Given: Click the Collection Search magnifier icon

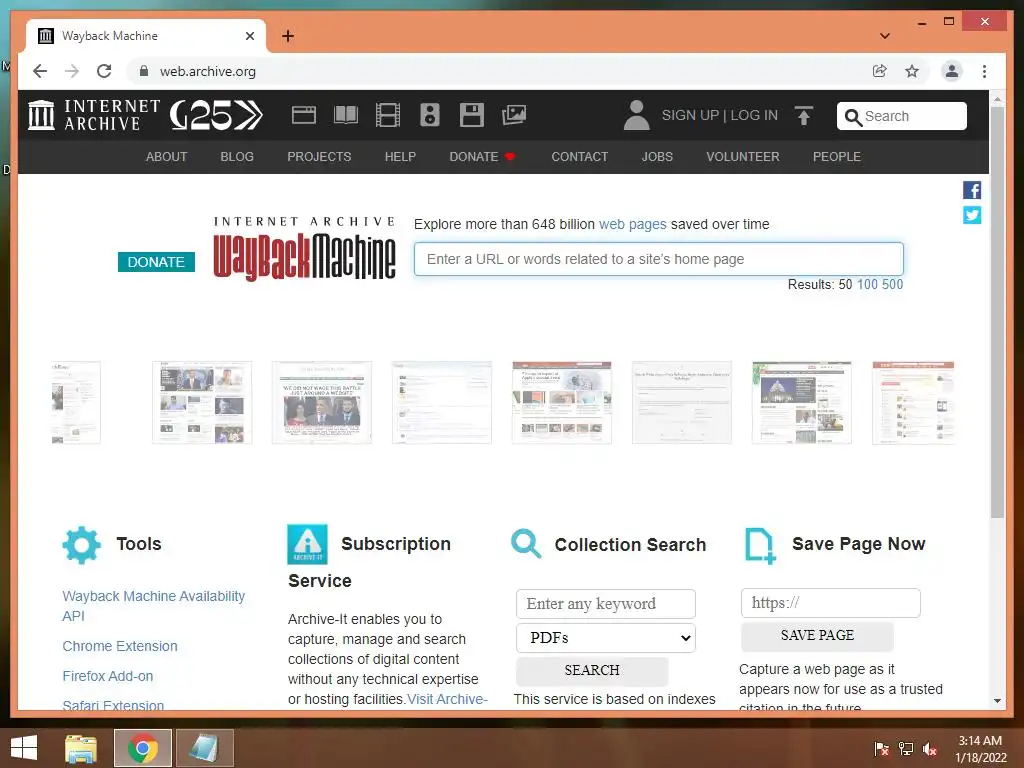Looking at the screenshot, I should (526, 543).
